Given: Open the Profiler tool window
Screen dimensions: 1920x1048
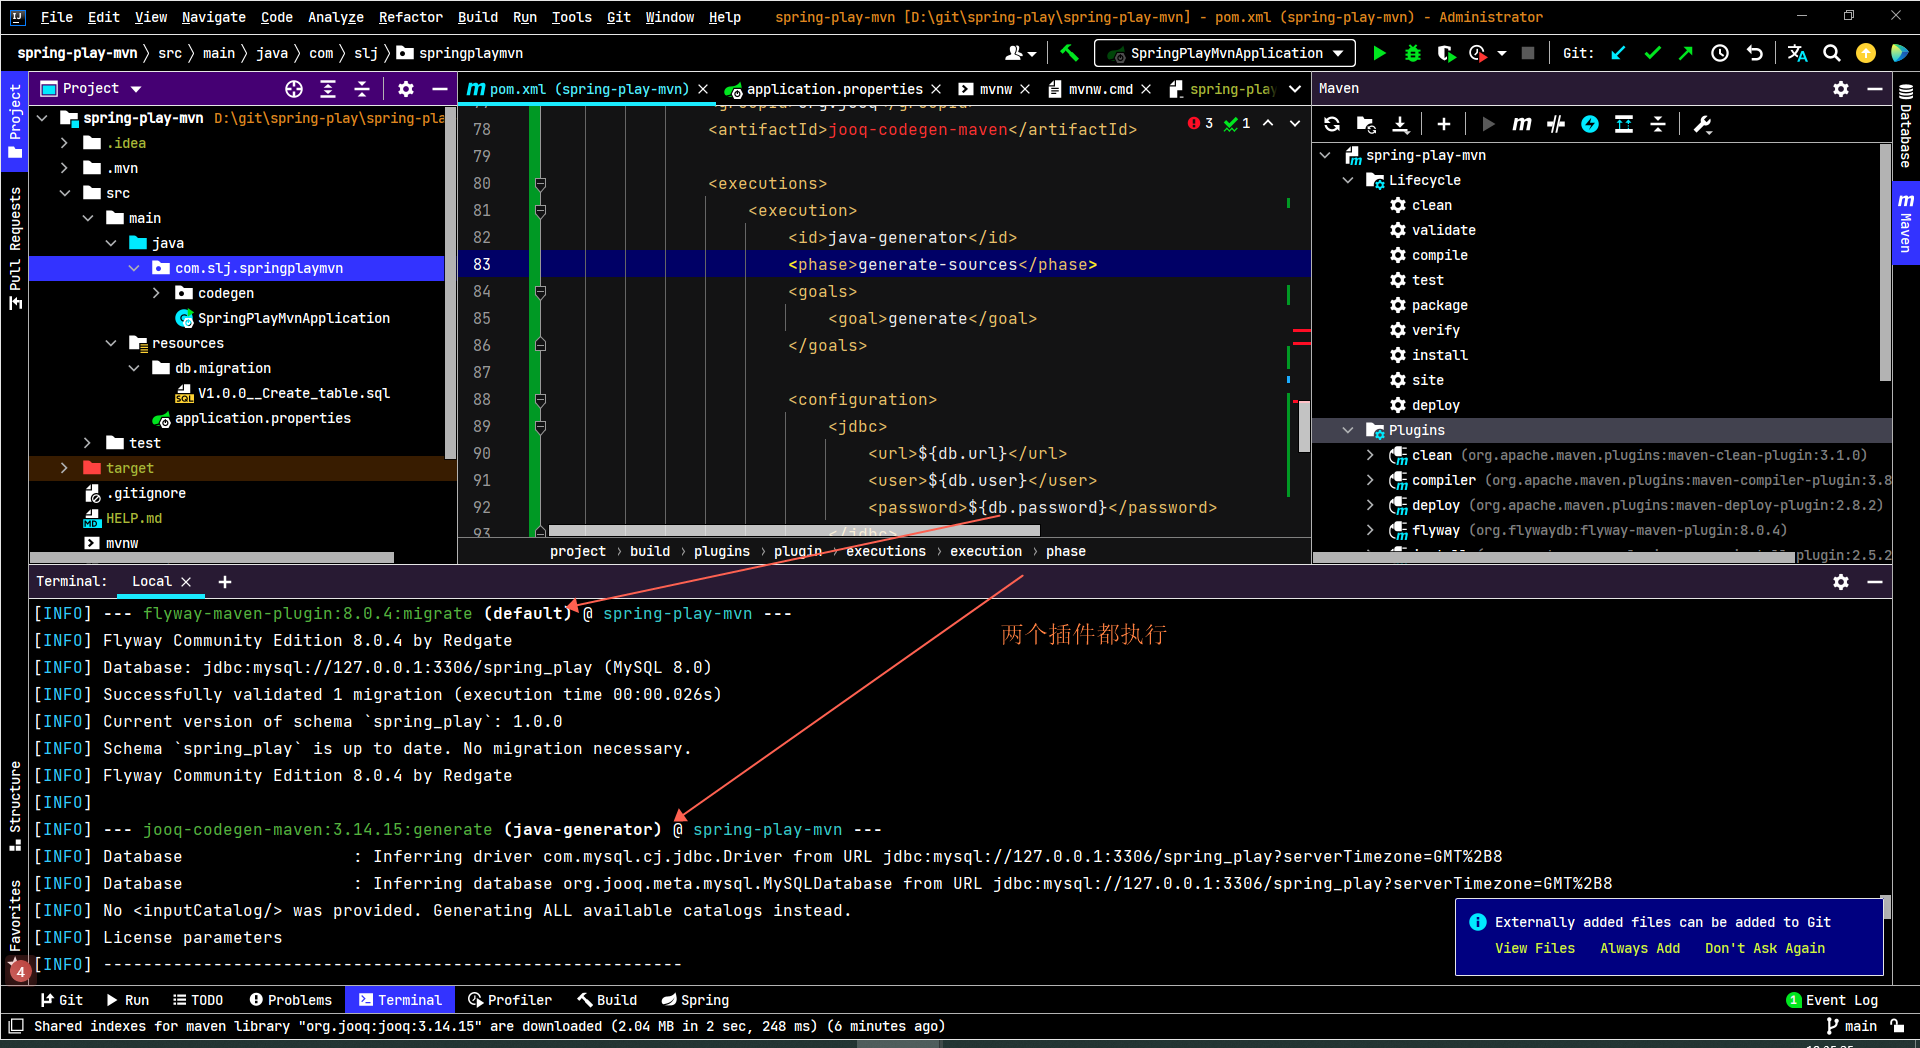Looking at the screenshot, I should pyautogui.click(x=510, y=1000).
